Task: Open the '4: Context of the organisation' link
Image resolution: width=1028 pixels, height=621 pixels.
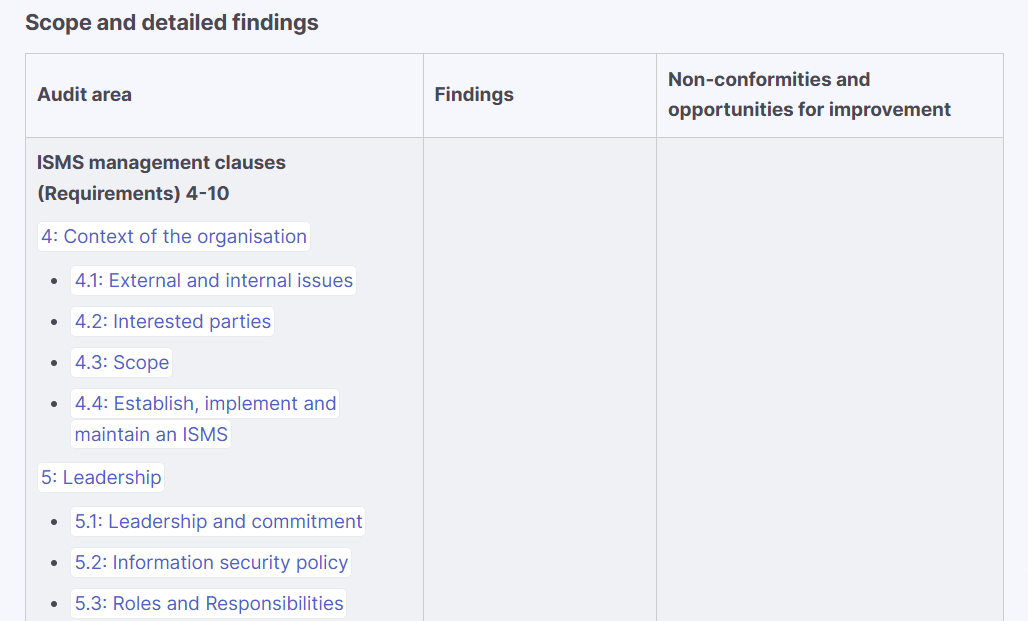Action: 174,237
